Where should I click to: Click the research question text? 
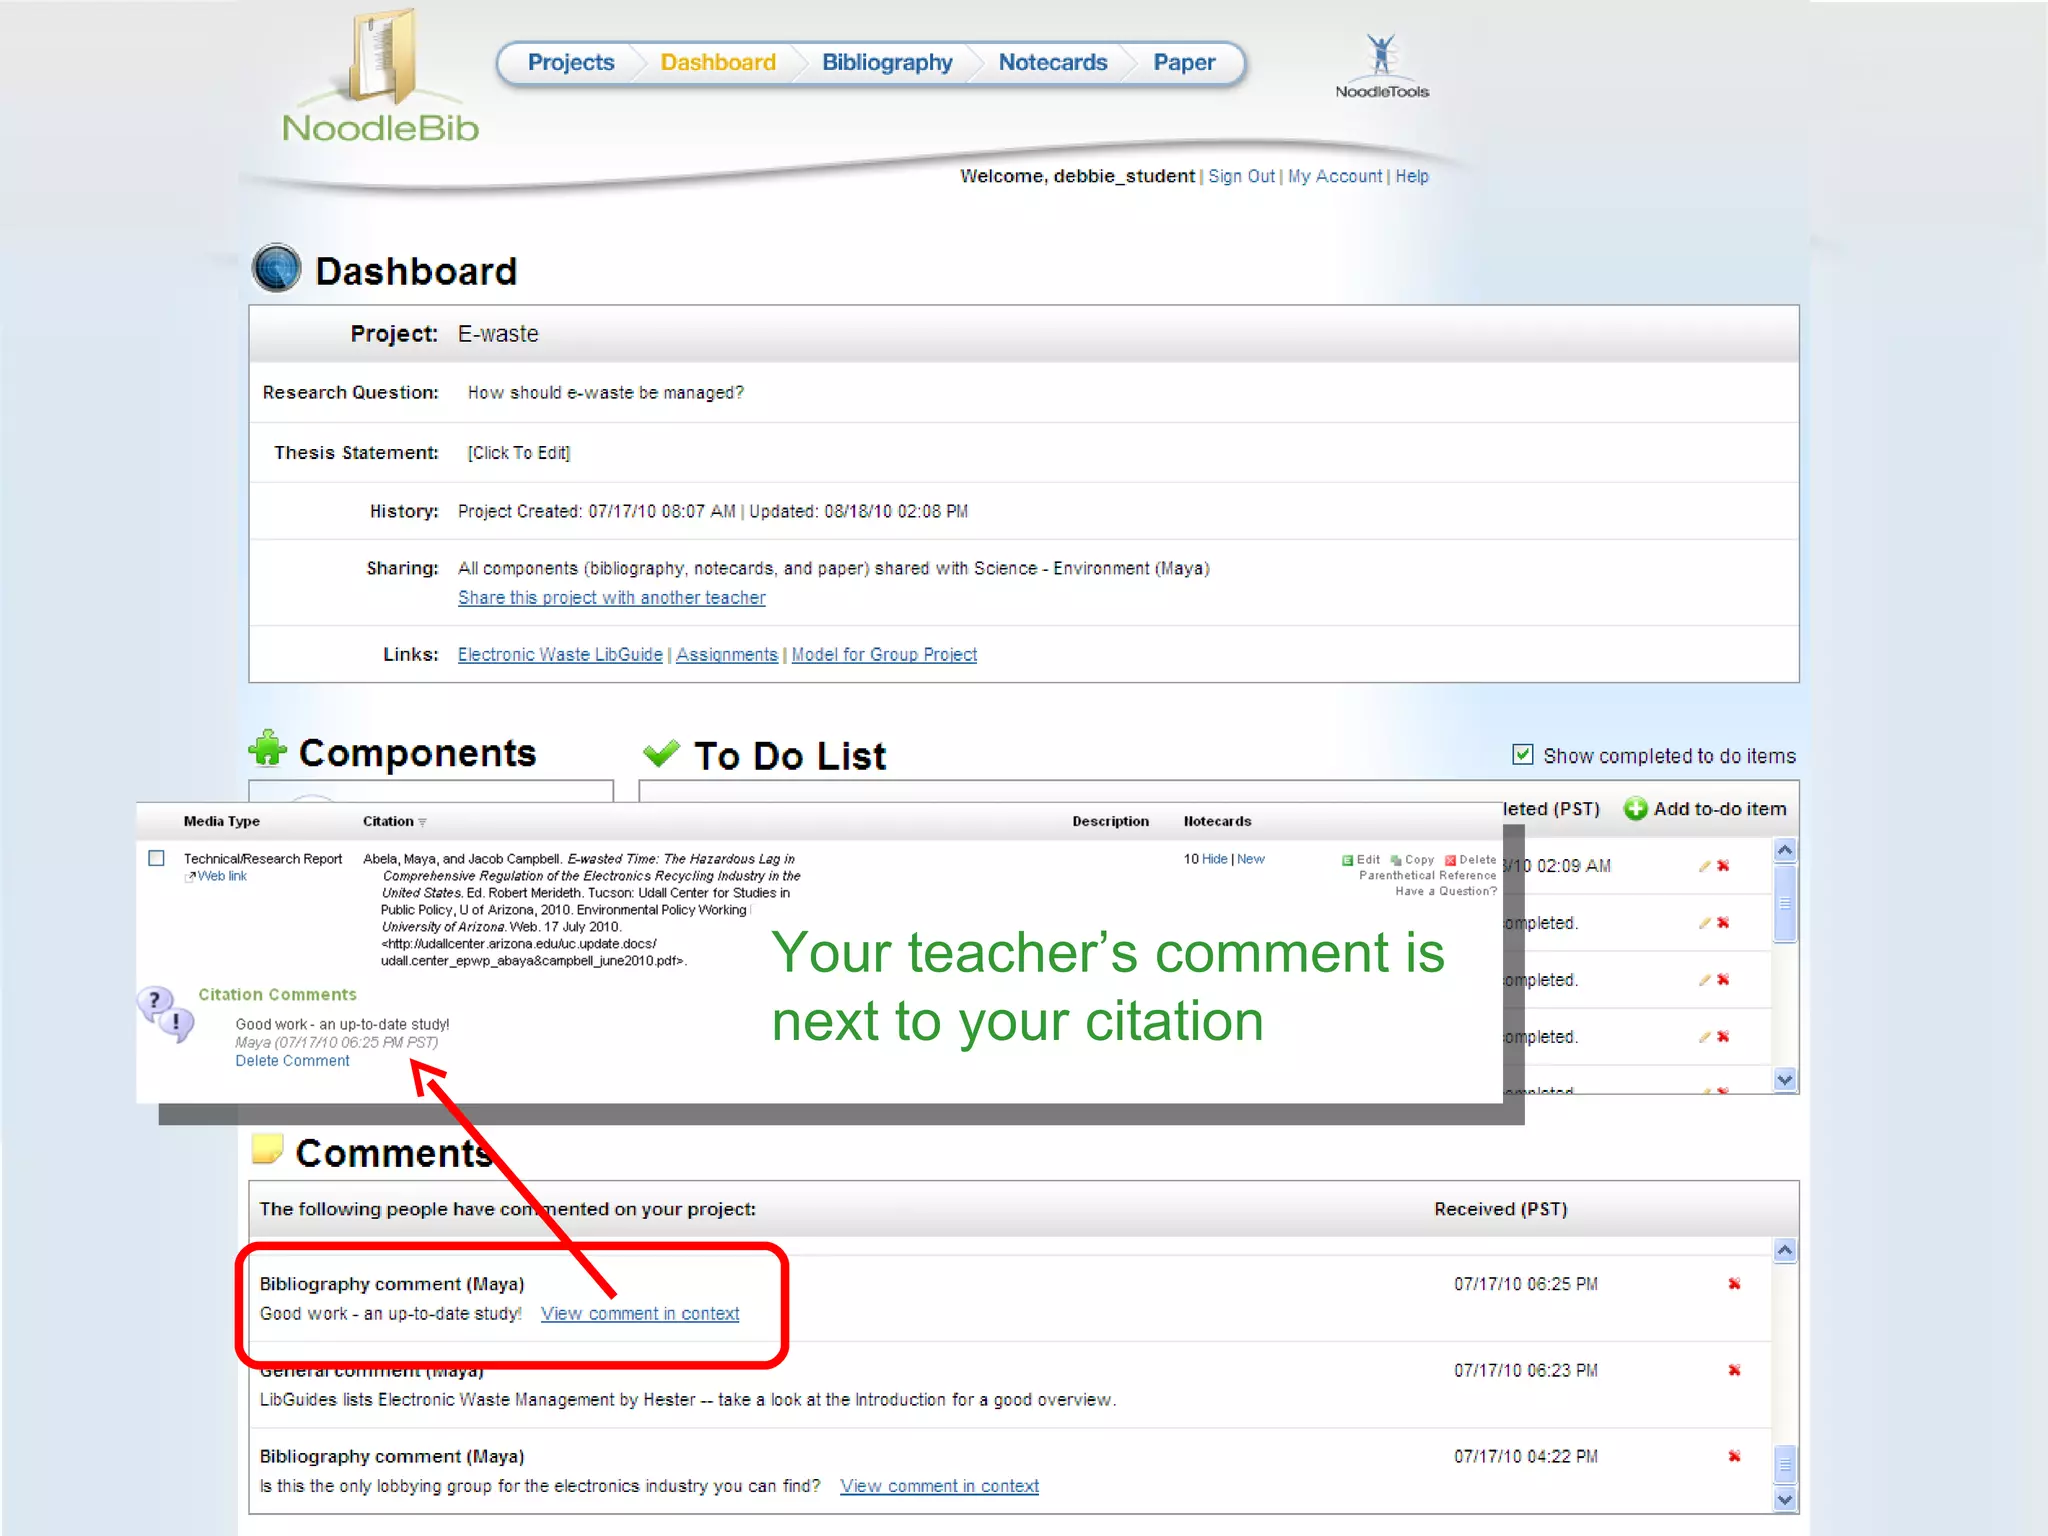(x=606, y=393)
